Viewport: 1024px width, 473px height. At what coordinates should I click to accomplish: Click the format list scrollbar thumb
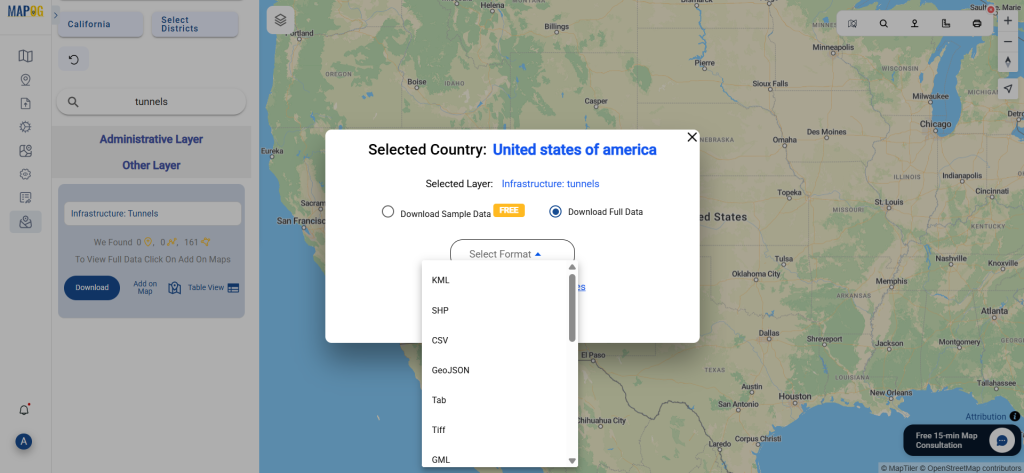pos(572,307)
